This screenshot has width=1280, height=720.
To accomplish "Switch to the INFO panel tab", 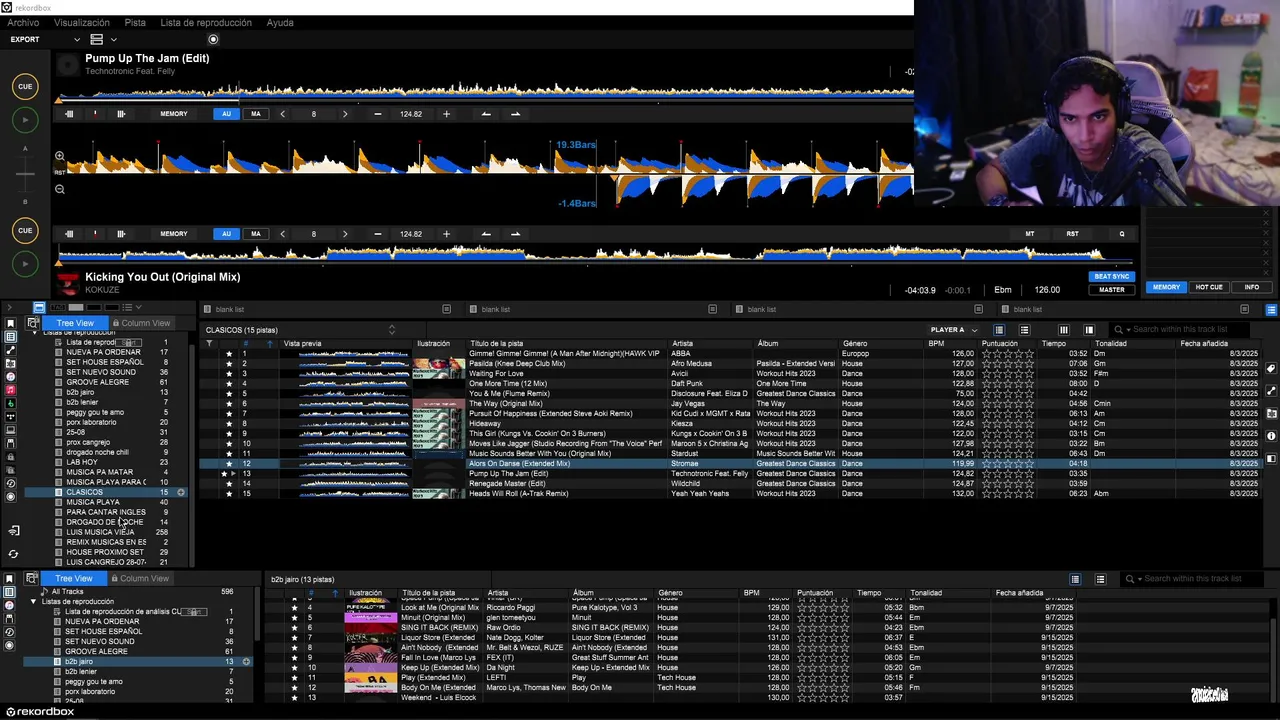I will (x=1251, y=287).
